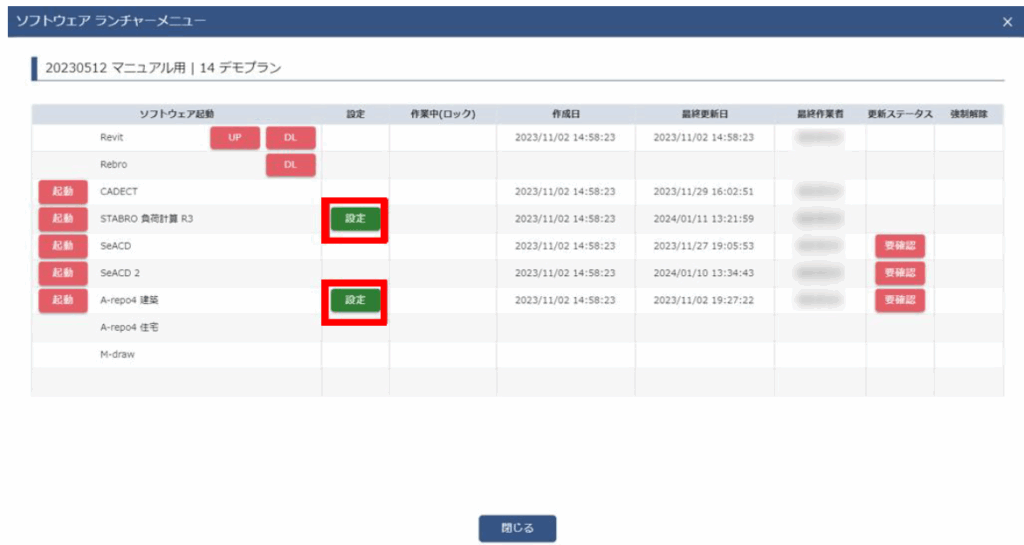The image size is (1024, 545).
Task: Click 起動 in the SeACD row
Action: click(62, 246)
